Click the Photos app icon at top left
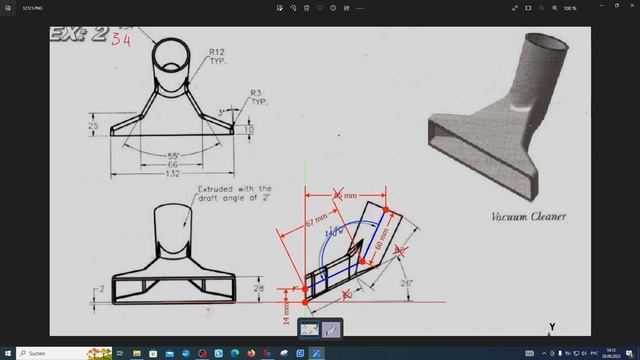The image size is (640, 360). pos(8,8)
